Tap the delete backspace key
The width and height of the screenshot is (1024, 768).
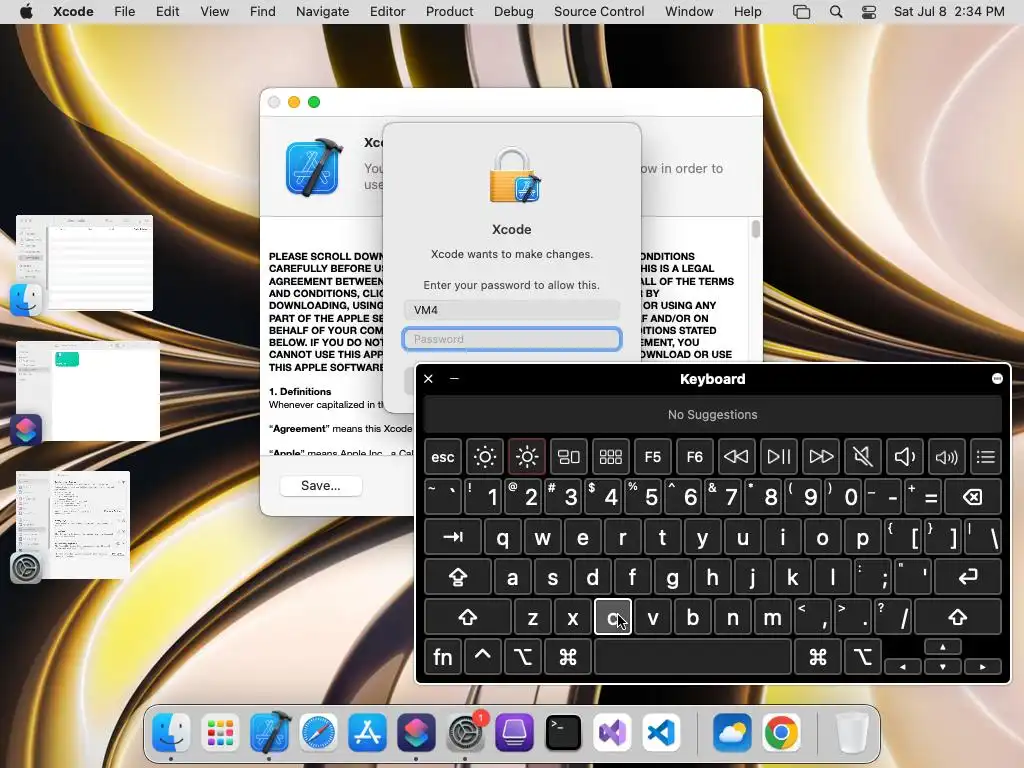[x=972, y=497]
